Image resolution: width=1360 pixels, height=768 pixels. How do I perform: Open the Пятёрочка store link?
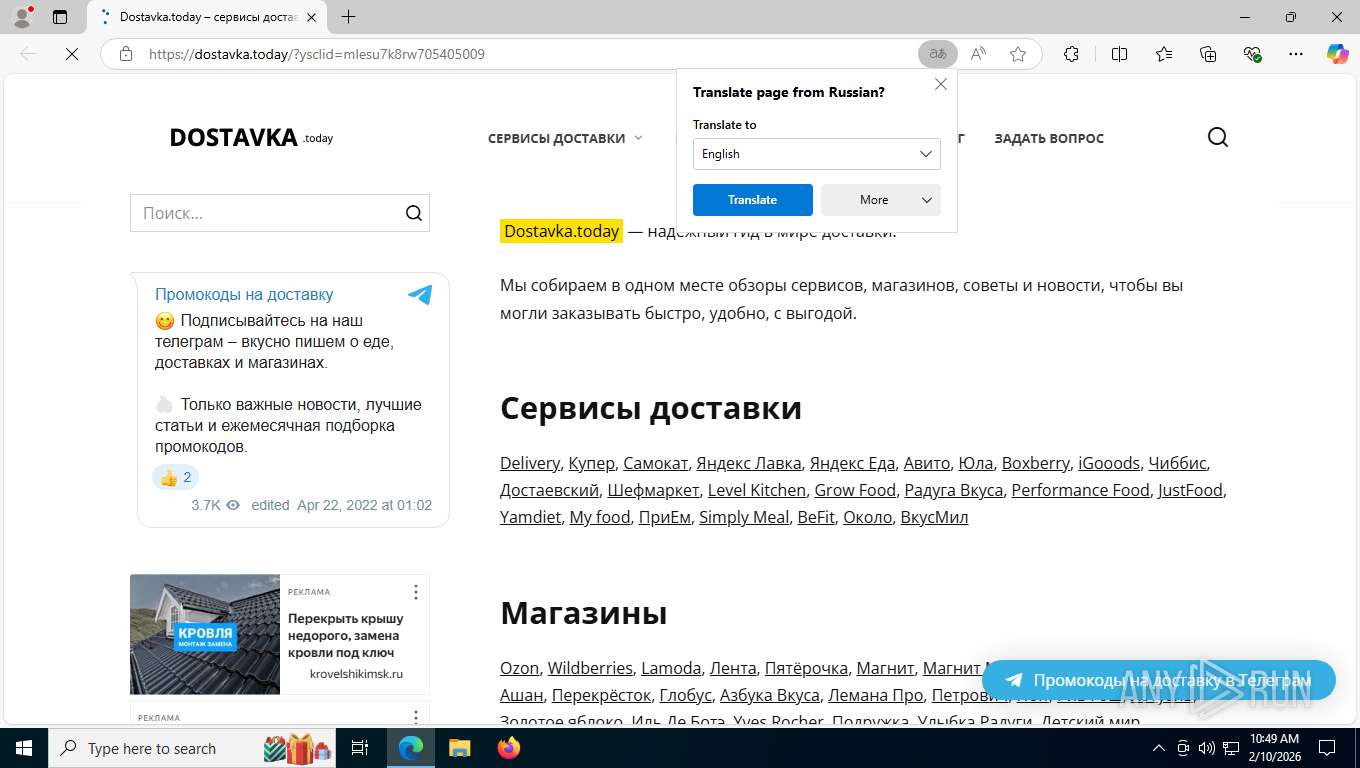tap(806, 668)
